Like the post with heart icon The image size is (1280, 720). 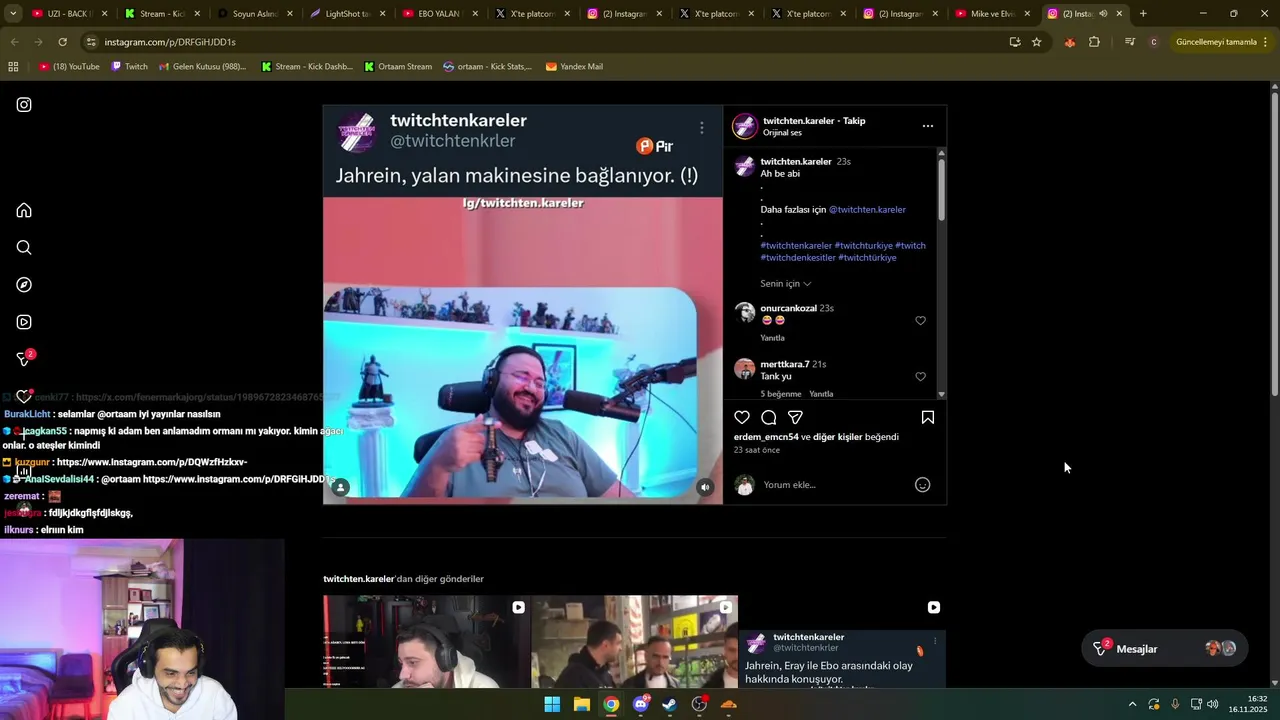click(742, 417)
